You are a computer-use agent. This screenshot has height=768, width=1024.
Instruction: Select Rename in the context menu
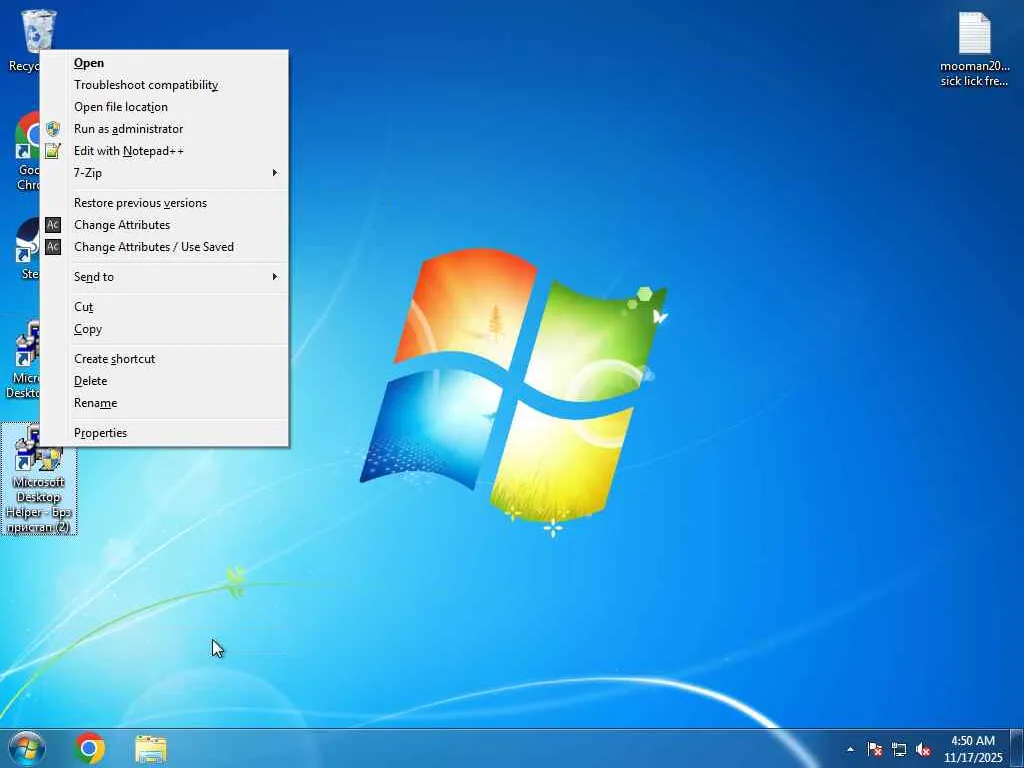pos(164,402)
